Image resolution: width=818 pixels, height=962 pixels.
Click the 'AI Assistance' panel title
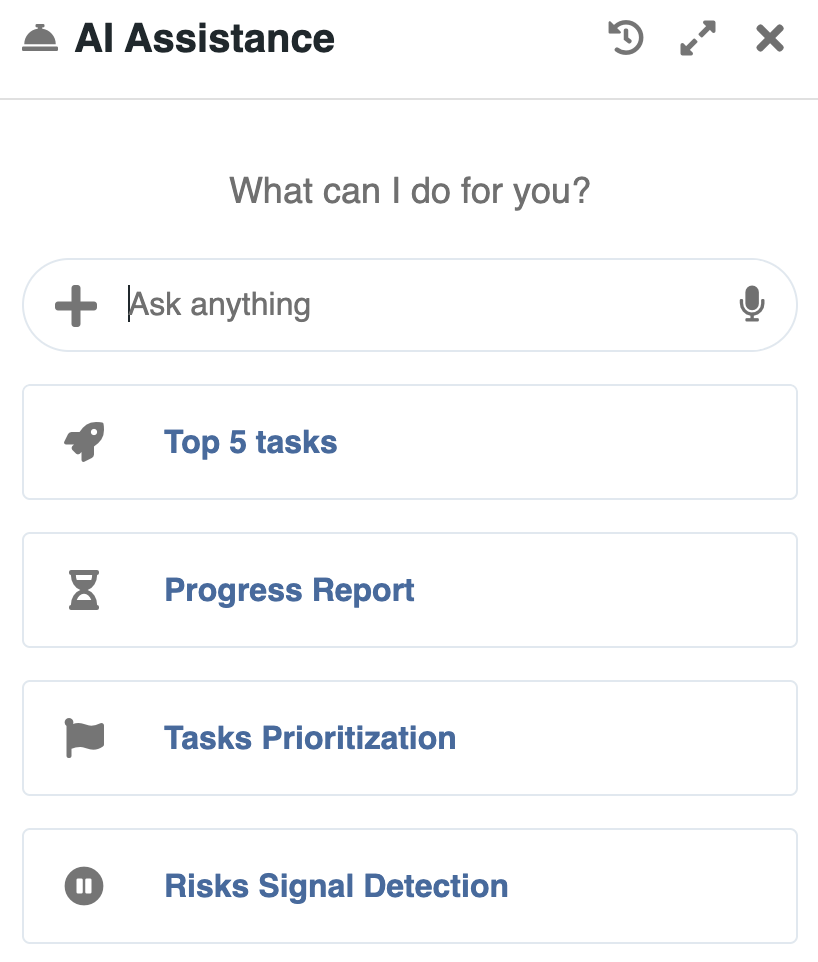tap(204, 39)
